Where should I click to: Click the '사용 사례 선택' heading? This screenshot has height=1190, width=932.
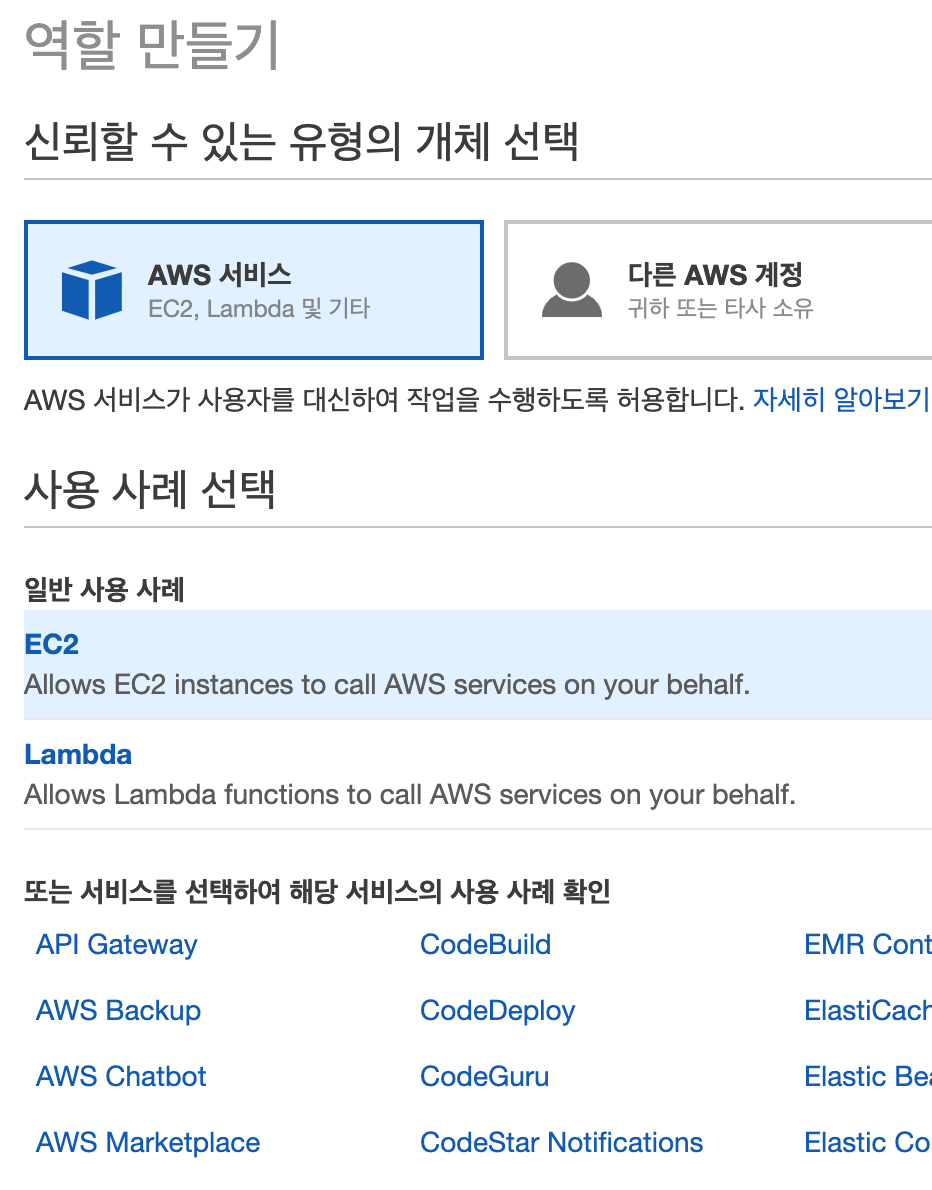(x=150, y=490)
